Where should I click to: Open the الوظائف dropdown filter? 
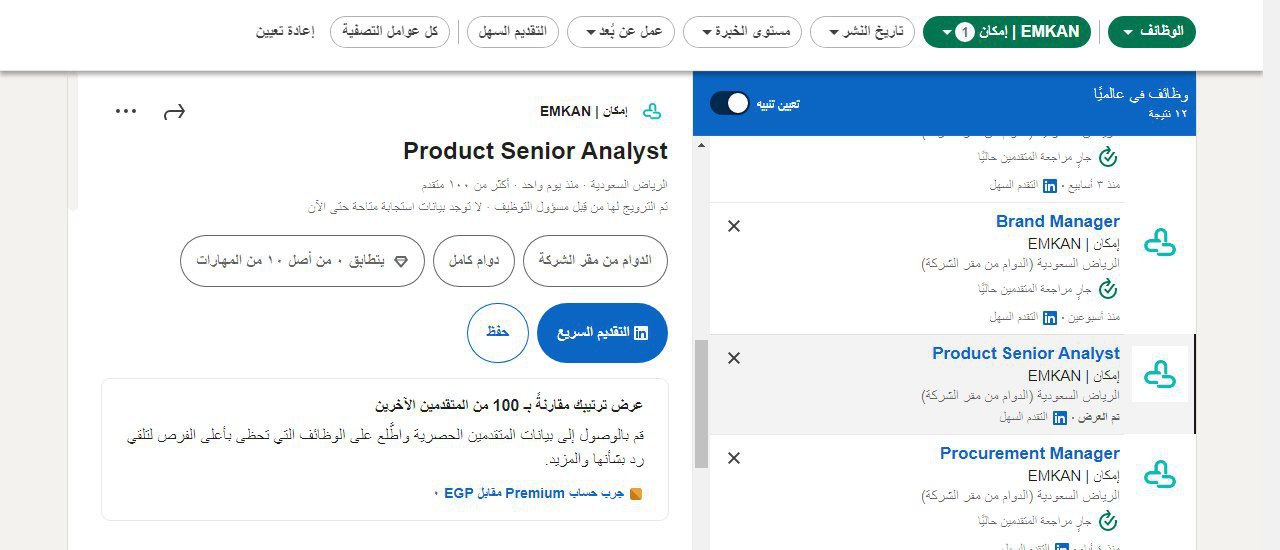tap(1152, 32)
